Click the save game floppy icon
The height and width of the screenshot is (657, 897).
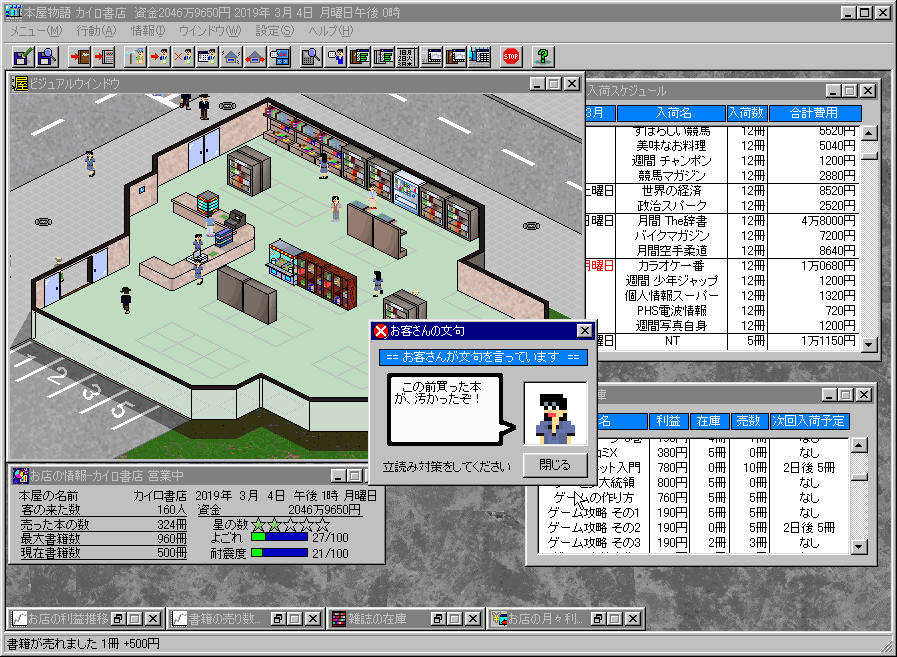[x=22, y=56]
